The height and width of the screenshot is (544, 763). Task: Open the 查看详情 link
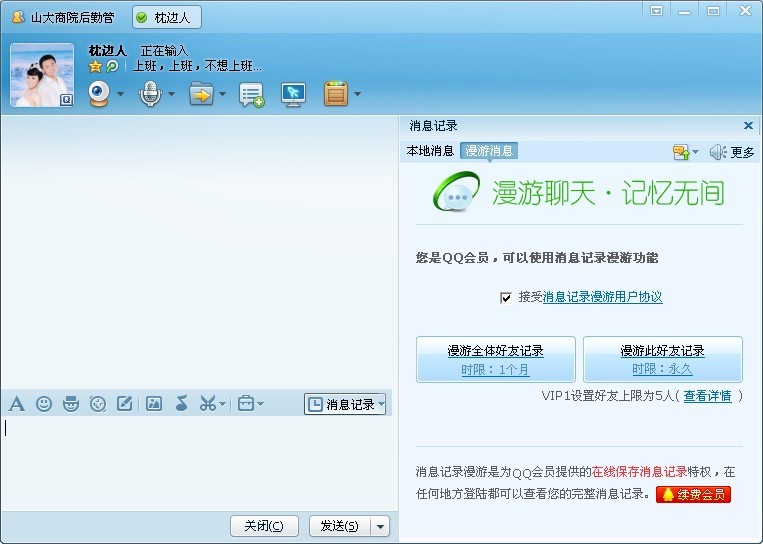[x=708, y=396]
